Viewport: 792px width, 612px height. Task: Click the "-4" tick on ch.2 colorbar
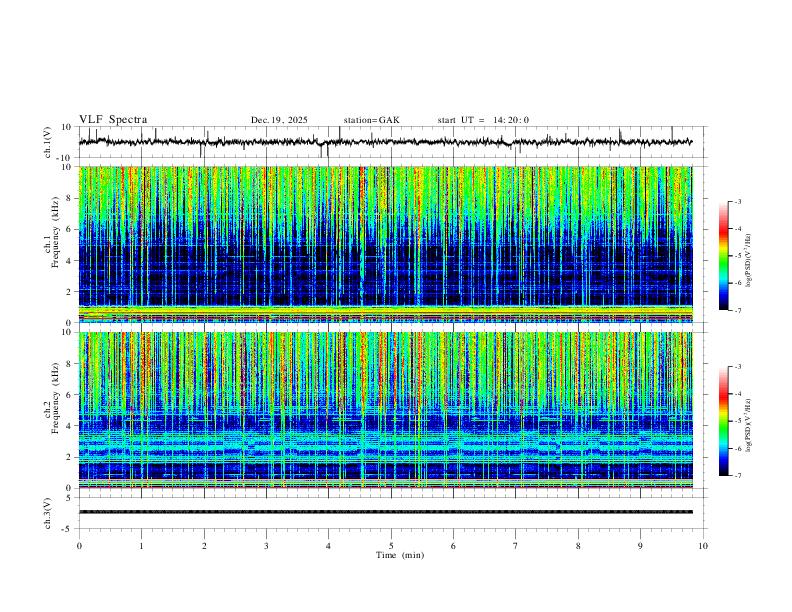(738, 394)
